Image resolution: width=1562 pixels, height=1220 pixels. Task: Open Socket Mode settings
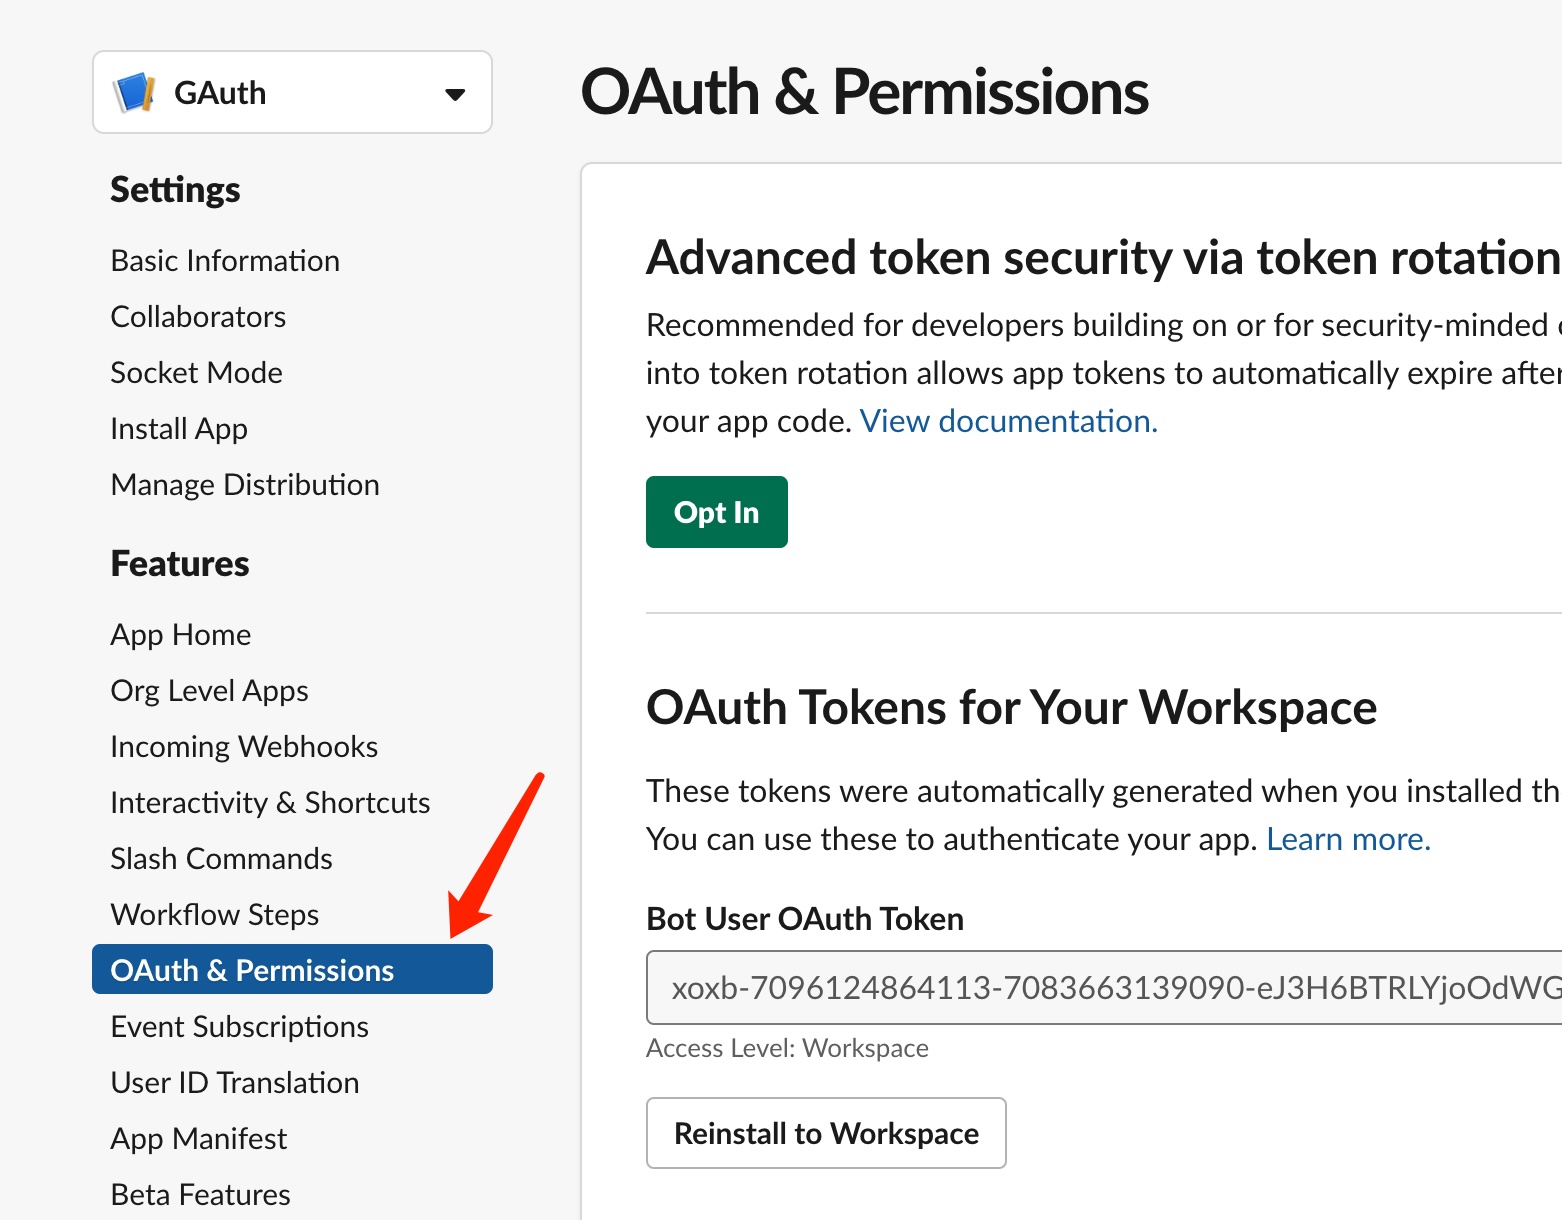pos(196,373)
